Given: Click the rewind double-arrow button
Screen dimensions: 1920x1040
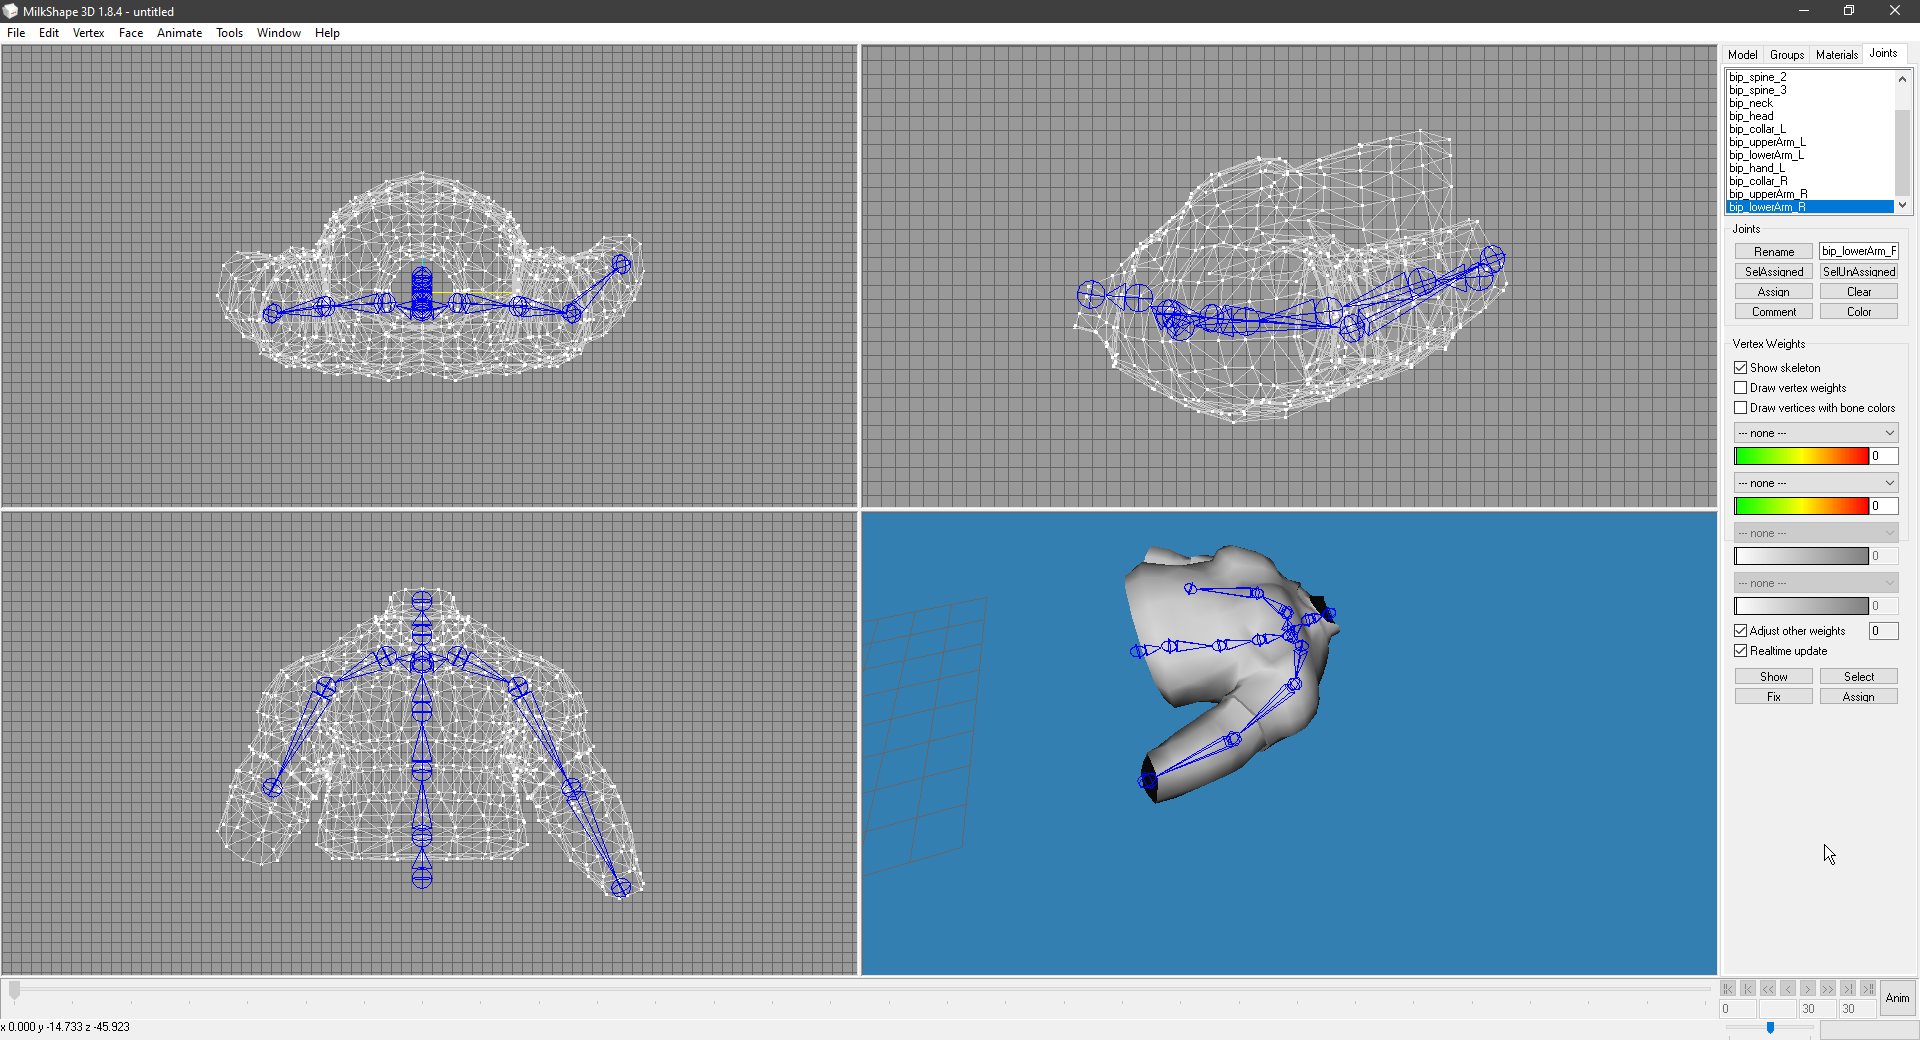Looking at the screenshot, I should [x=1768, y=989].
